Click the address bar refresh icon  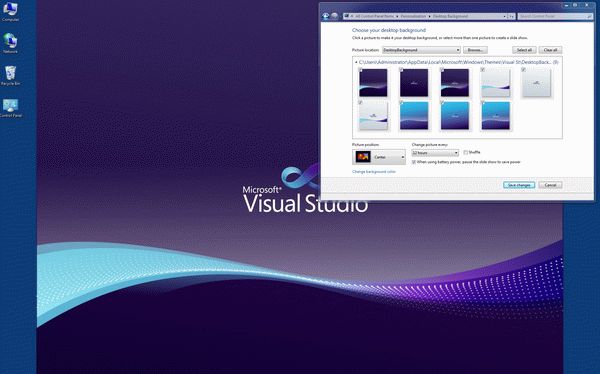(512, 16)
